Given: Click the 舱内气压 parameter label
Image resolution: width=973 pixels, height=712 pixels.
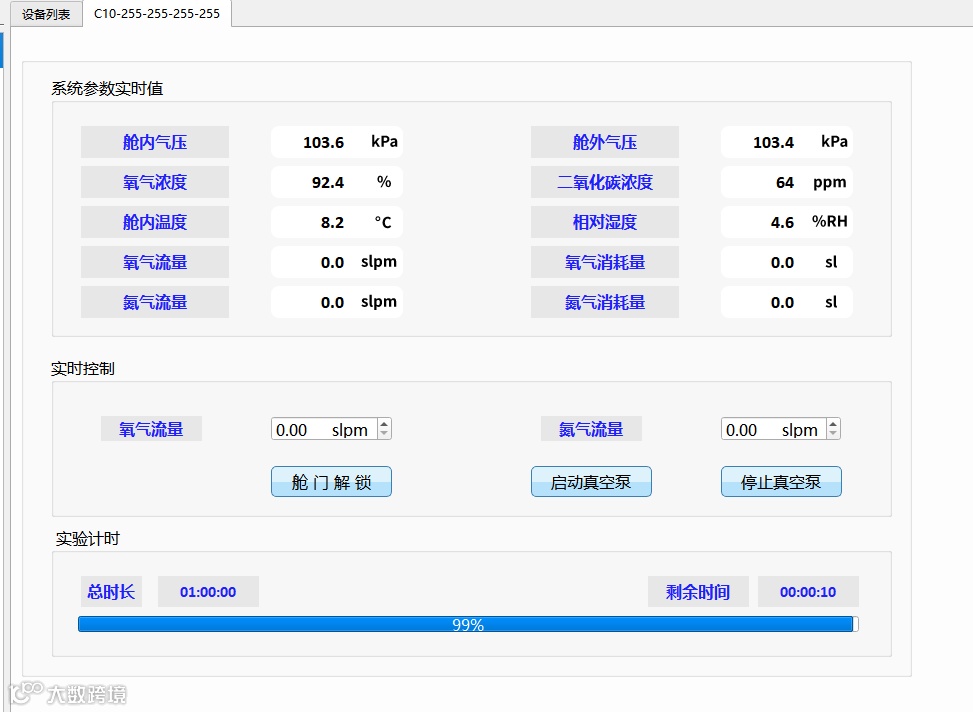Looking at the screenshot, I should (x=154, y=142).
